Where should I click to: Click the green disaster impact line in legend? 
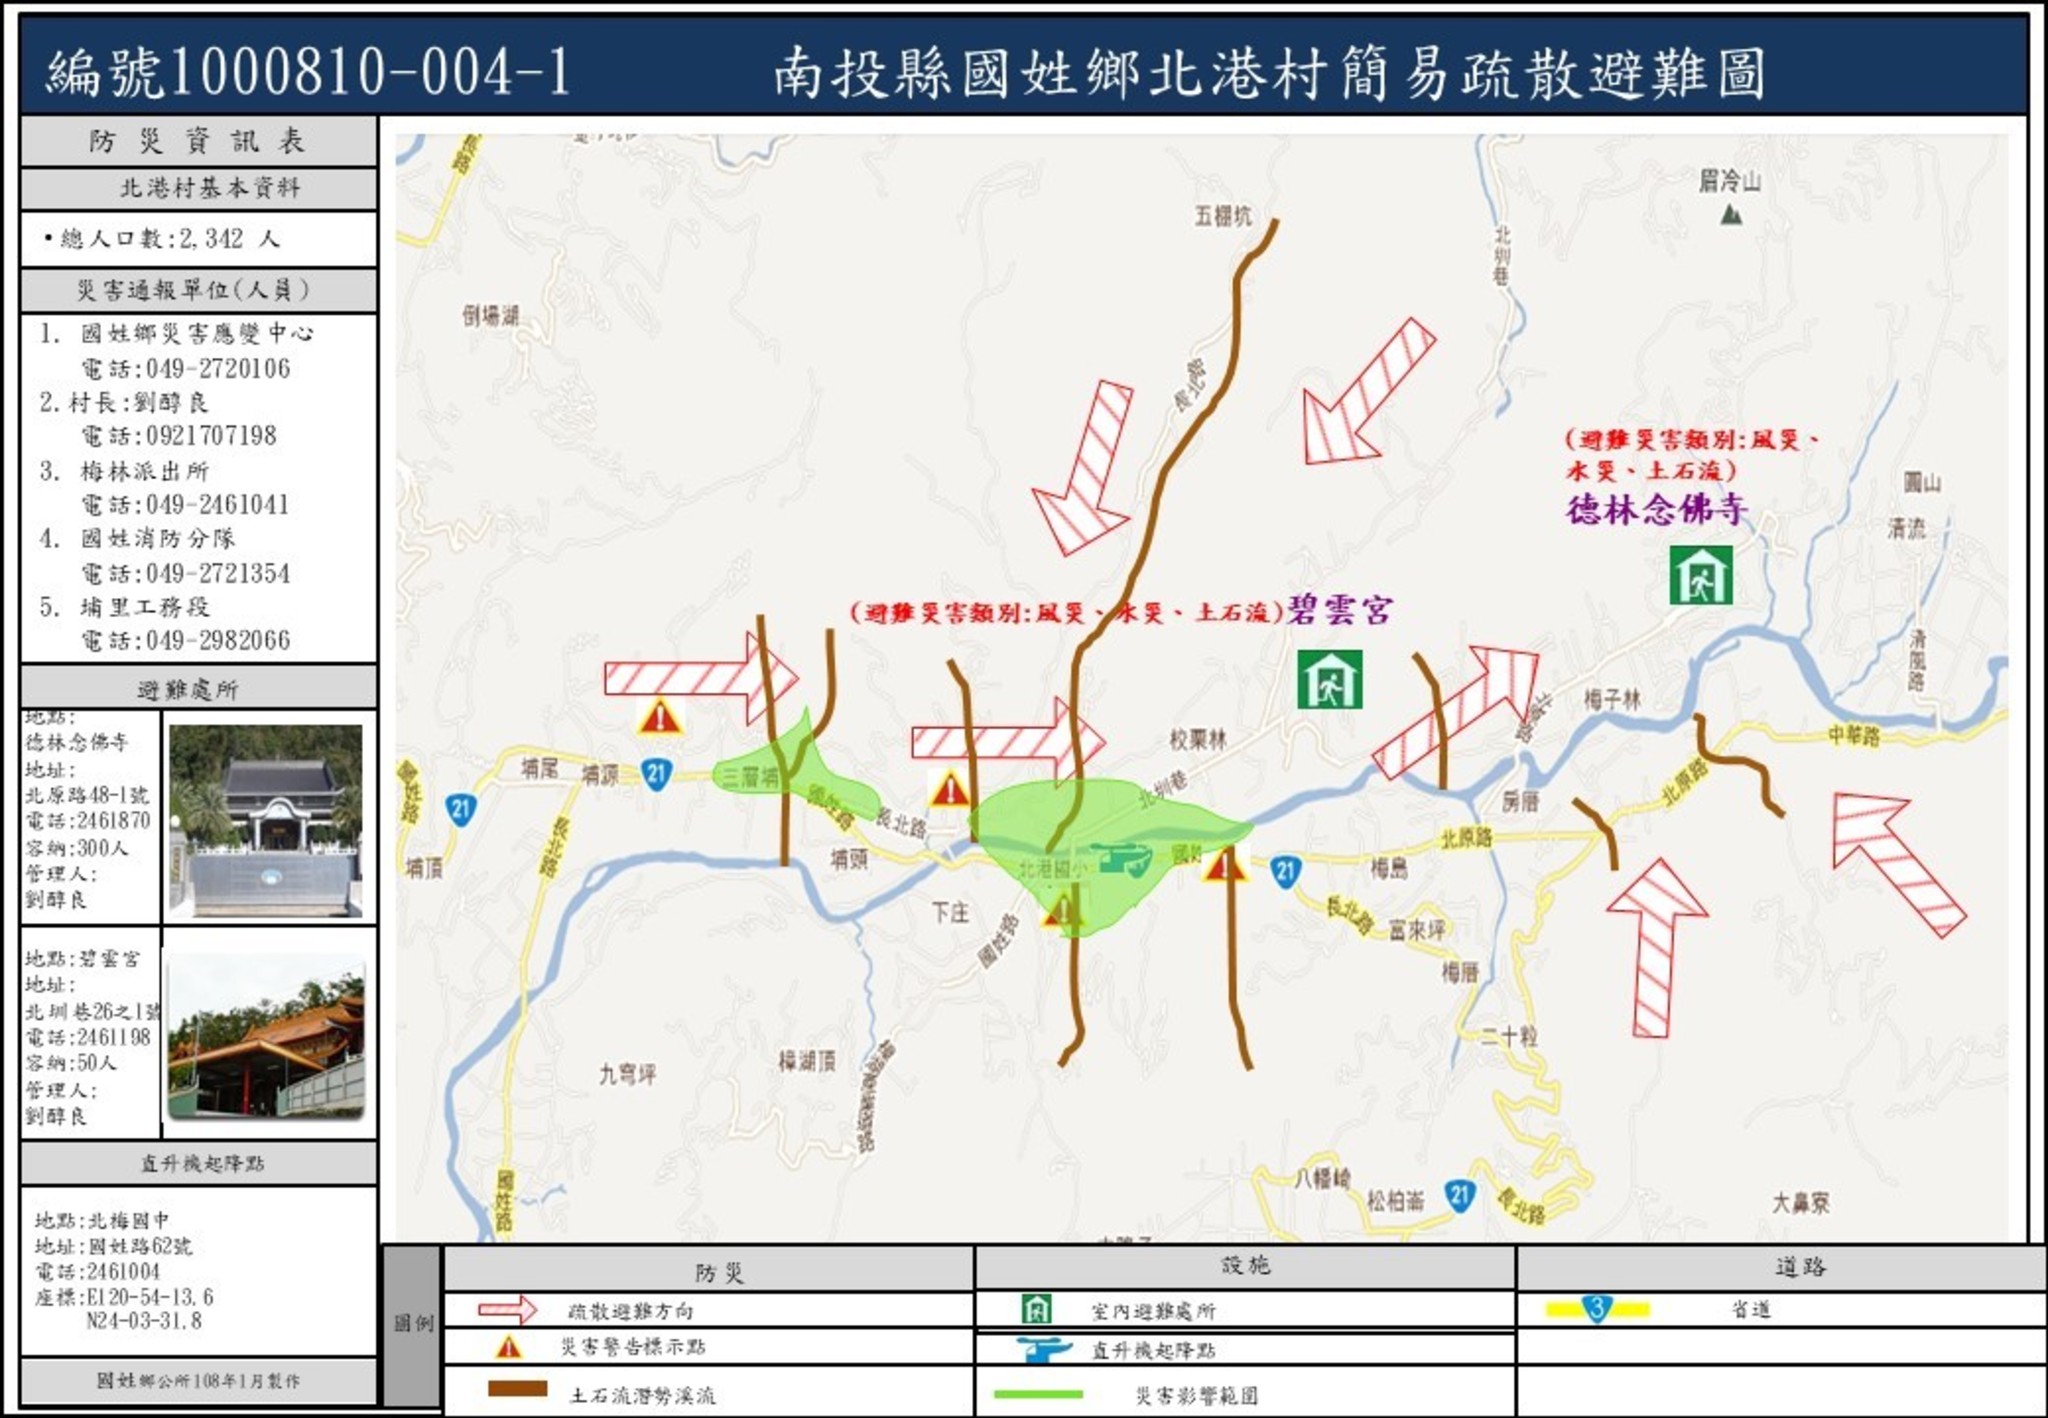[x=1038, y=1394]
